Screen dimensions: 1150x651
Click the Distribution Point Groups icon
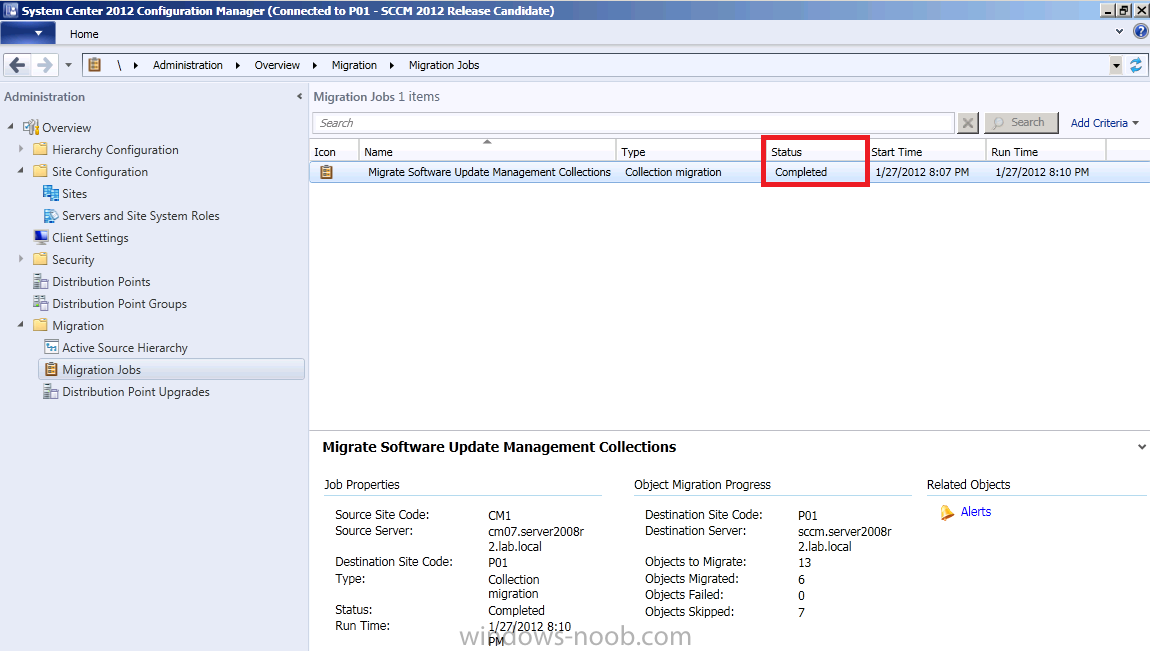coord(40,303)
